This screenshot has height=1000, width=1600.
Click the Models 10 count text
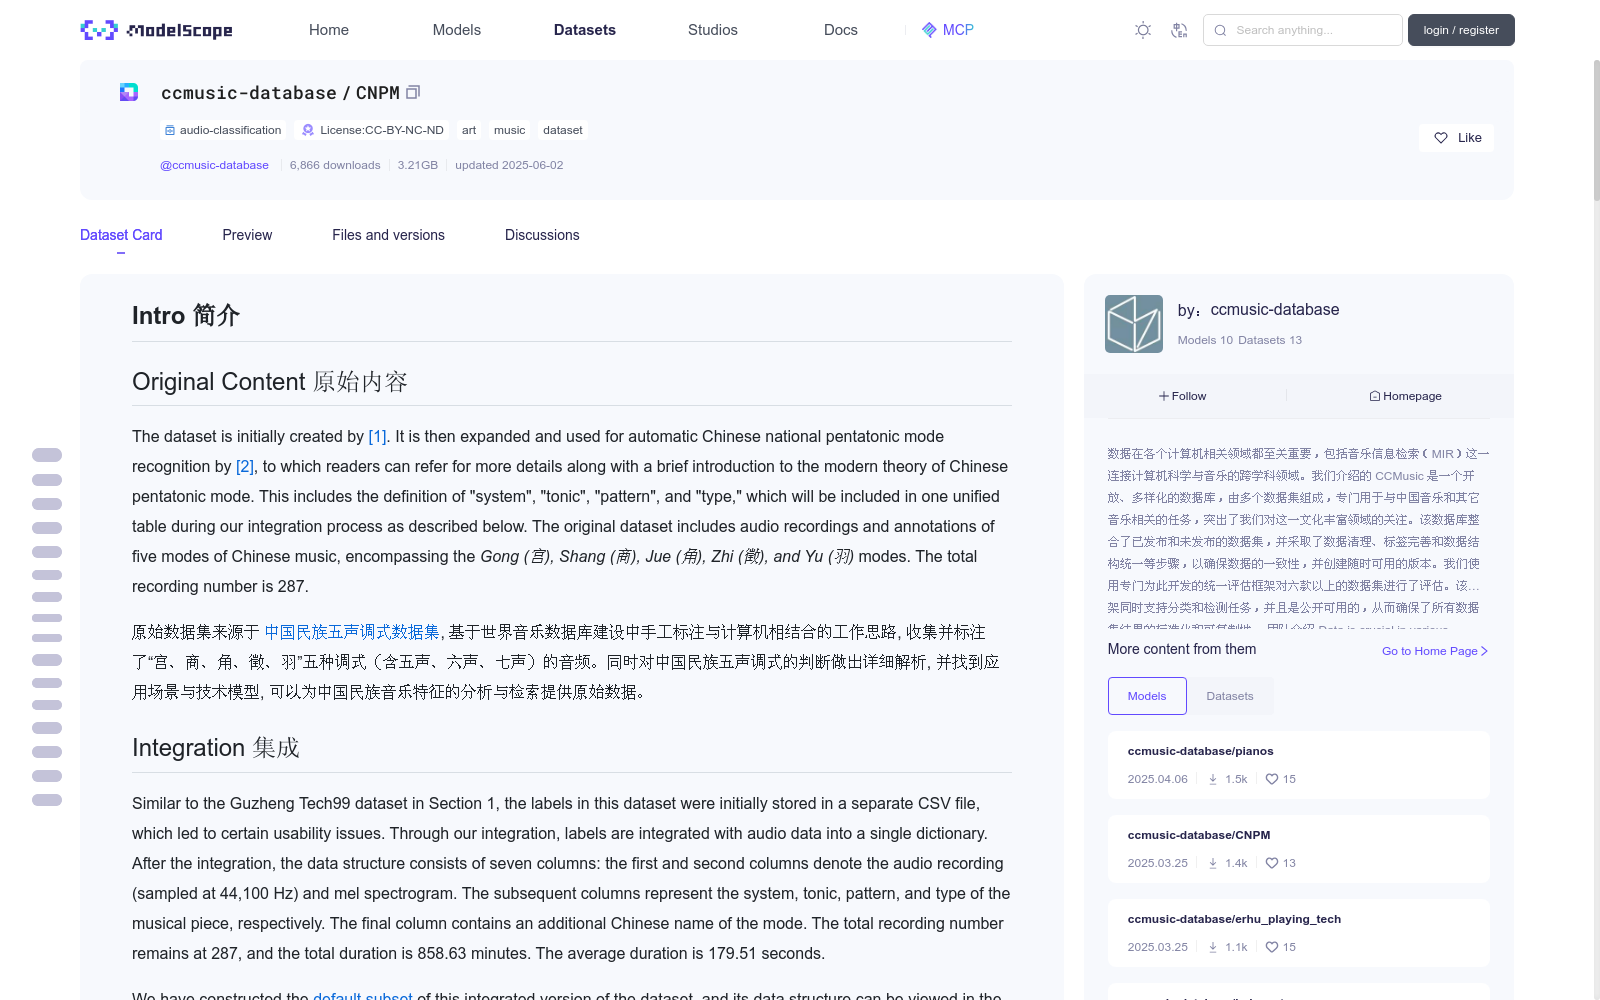[x=1205, y=340]
